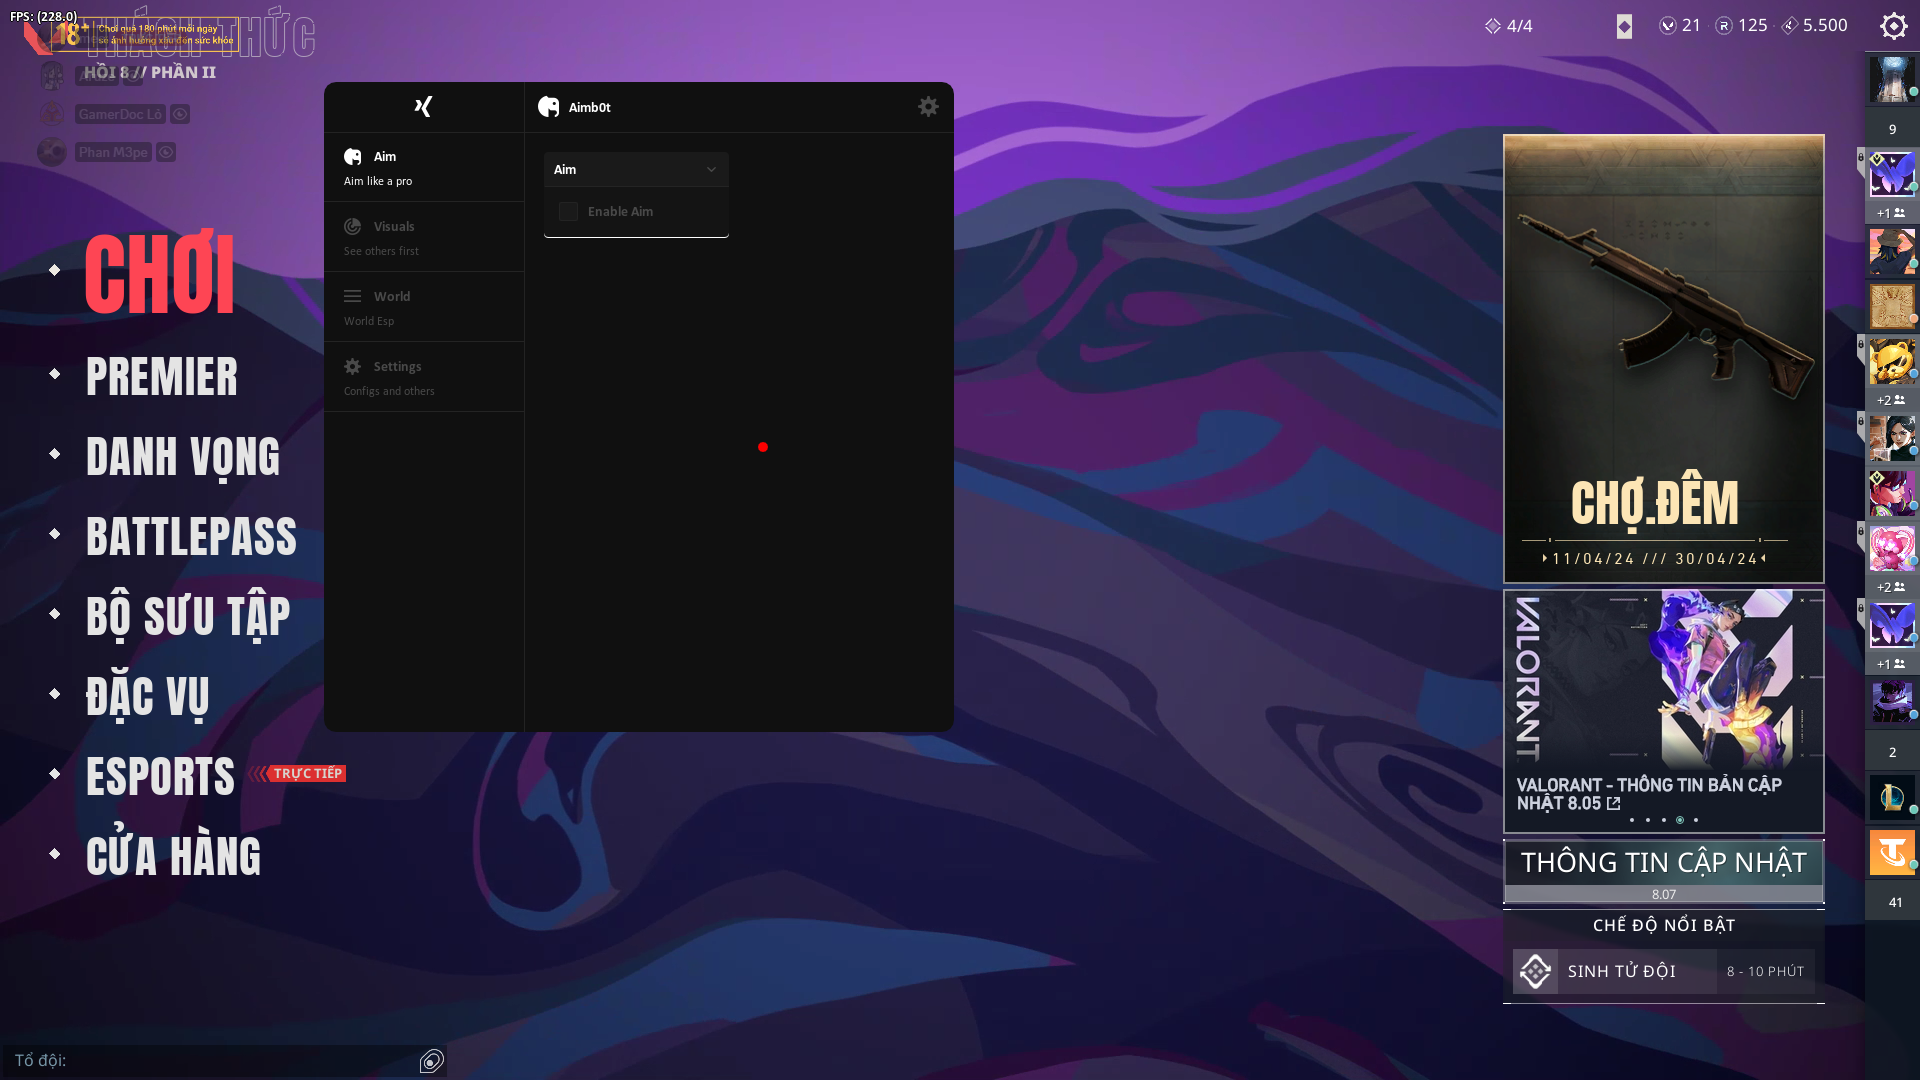Open ĐẶC VỤ agents menu item
Viewport: 1920px width, 1080px height.
pos(148,697)
